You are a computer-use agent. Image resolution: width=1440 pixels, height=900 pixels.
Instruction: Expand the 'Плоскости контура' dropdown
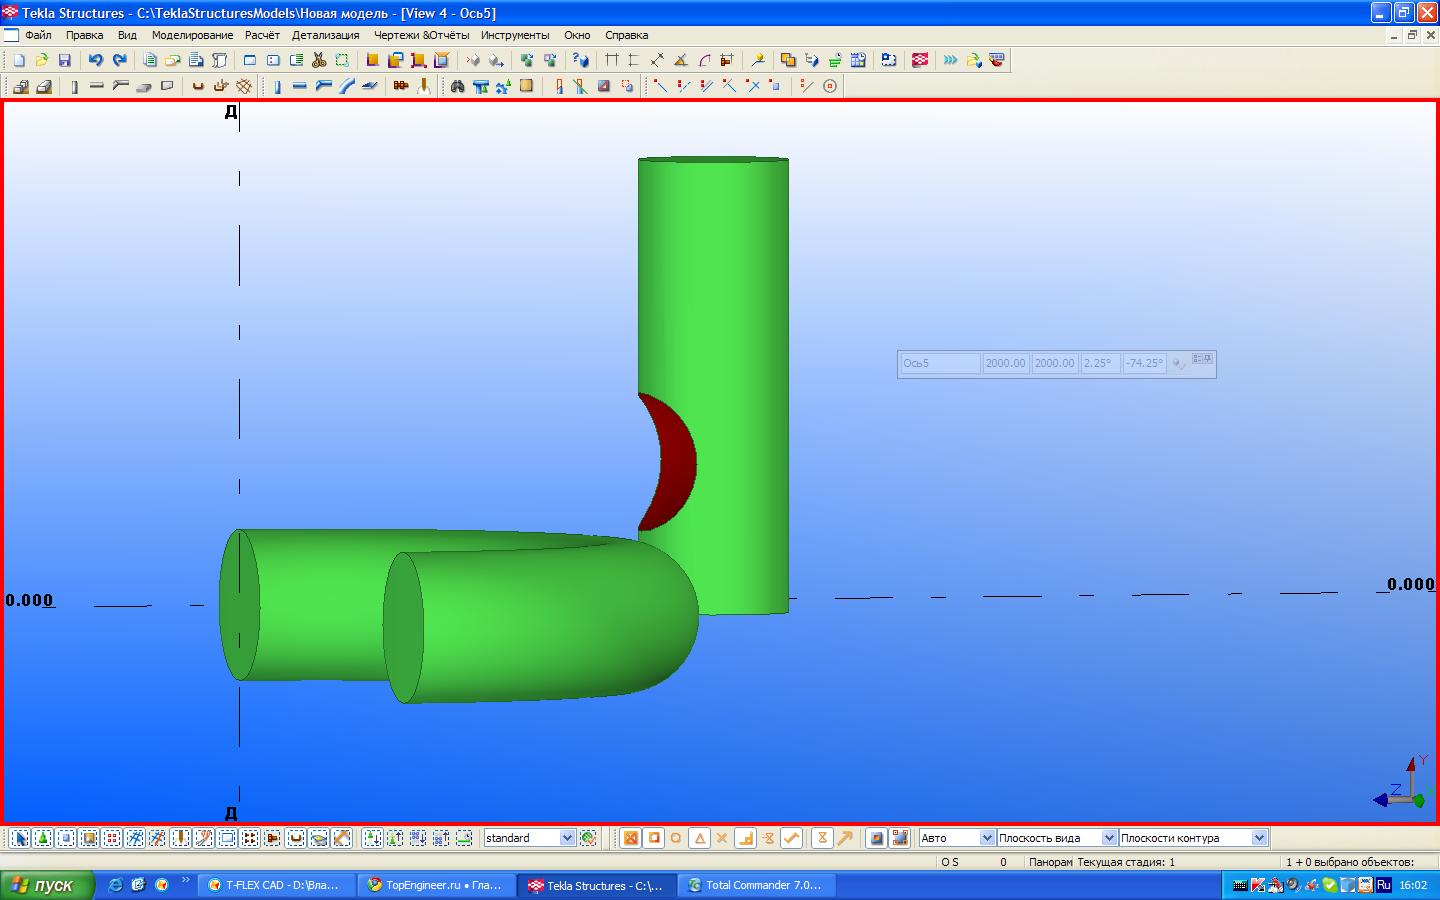(1259, 838)
